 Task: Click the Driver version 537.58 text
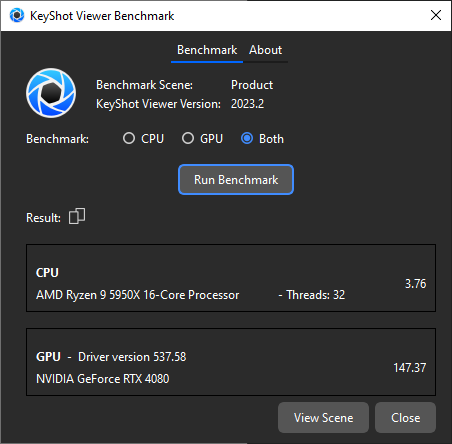click(132, 357)
